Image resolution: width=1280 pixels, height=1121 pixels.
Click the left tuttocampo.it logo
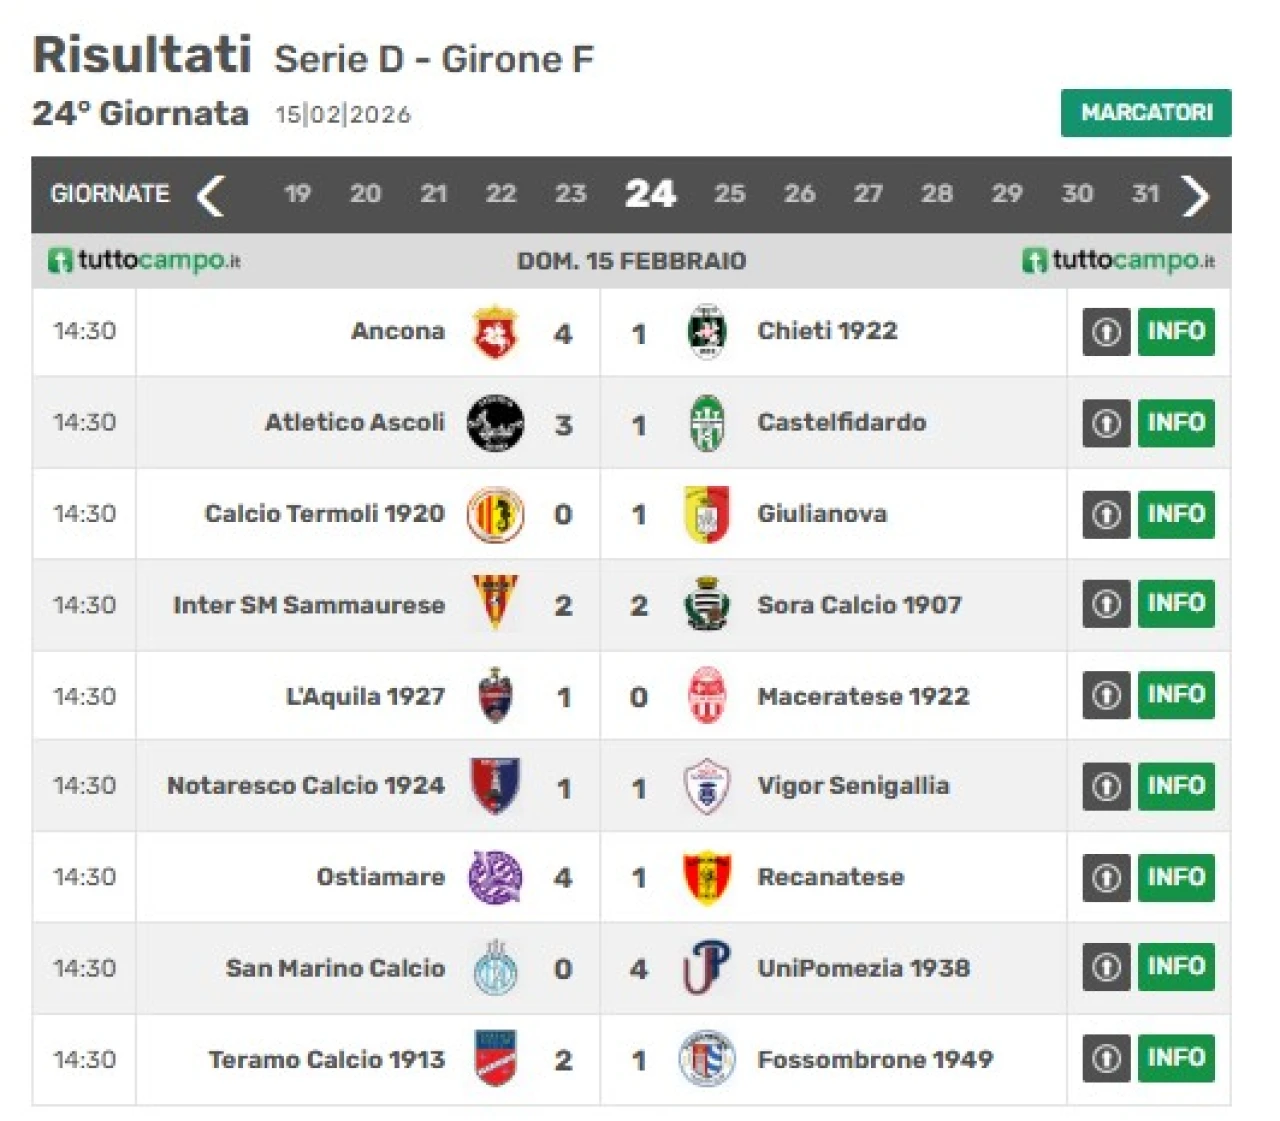[145, 261]
